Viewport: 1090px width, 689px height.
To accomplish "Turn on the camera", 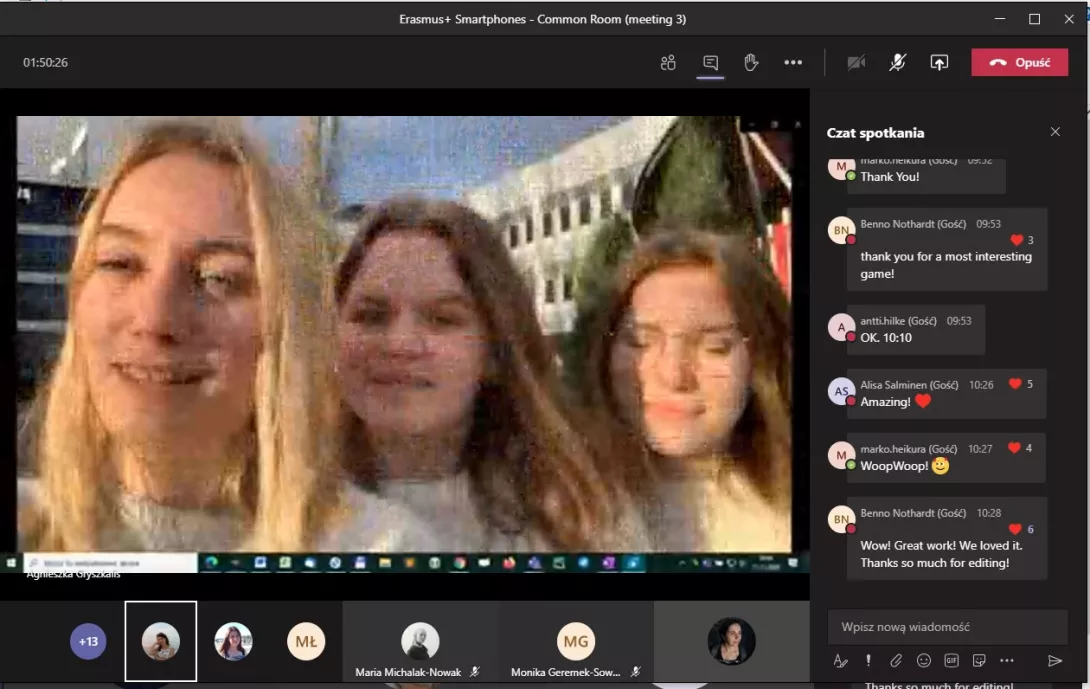I will pyautogui.click(x=856, y=63).
